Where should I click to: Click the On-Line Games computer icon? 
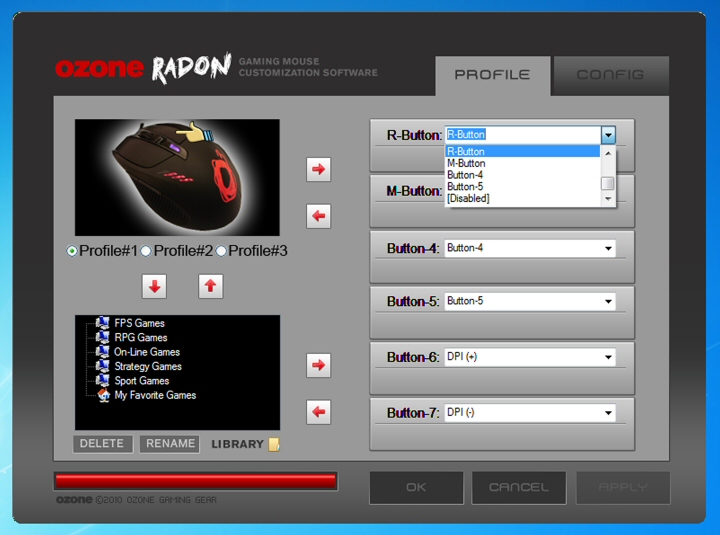tap(103, 352)
